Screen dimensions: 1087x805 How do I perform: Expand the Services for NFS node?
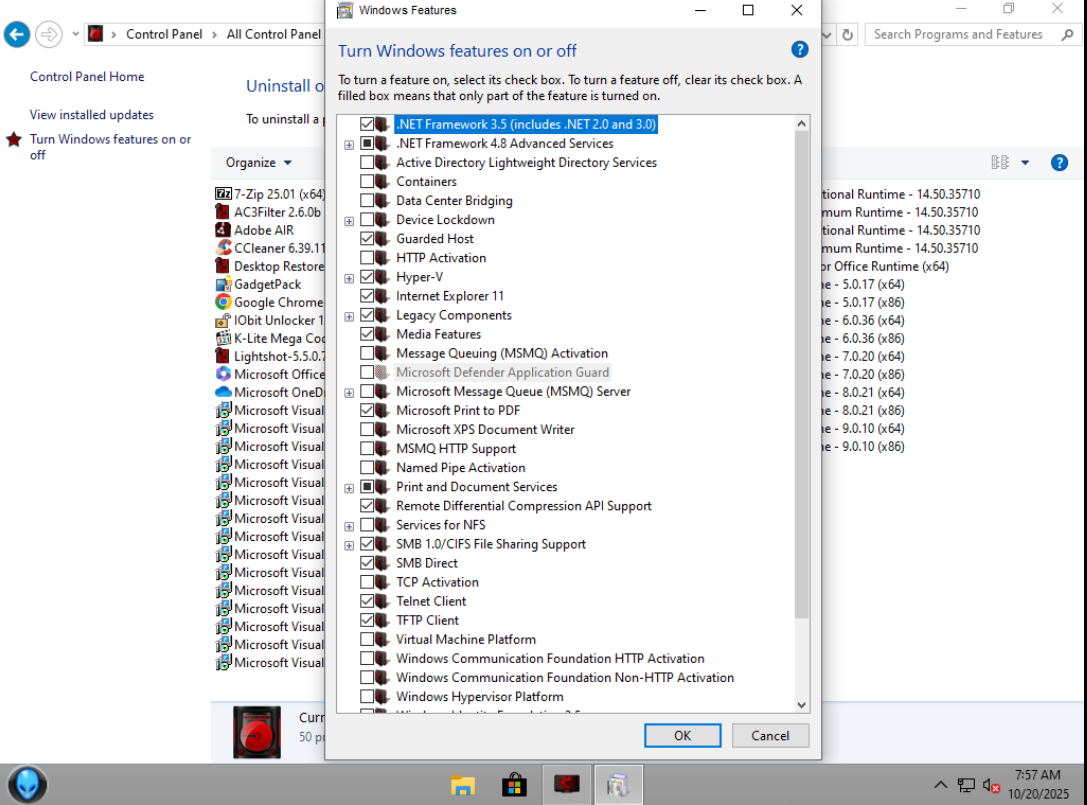[x=349, y=526]
